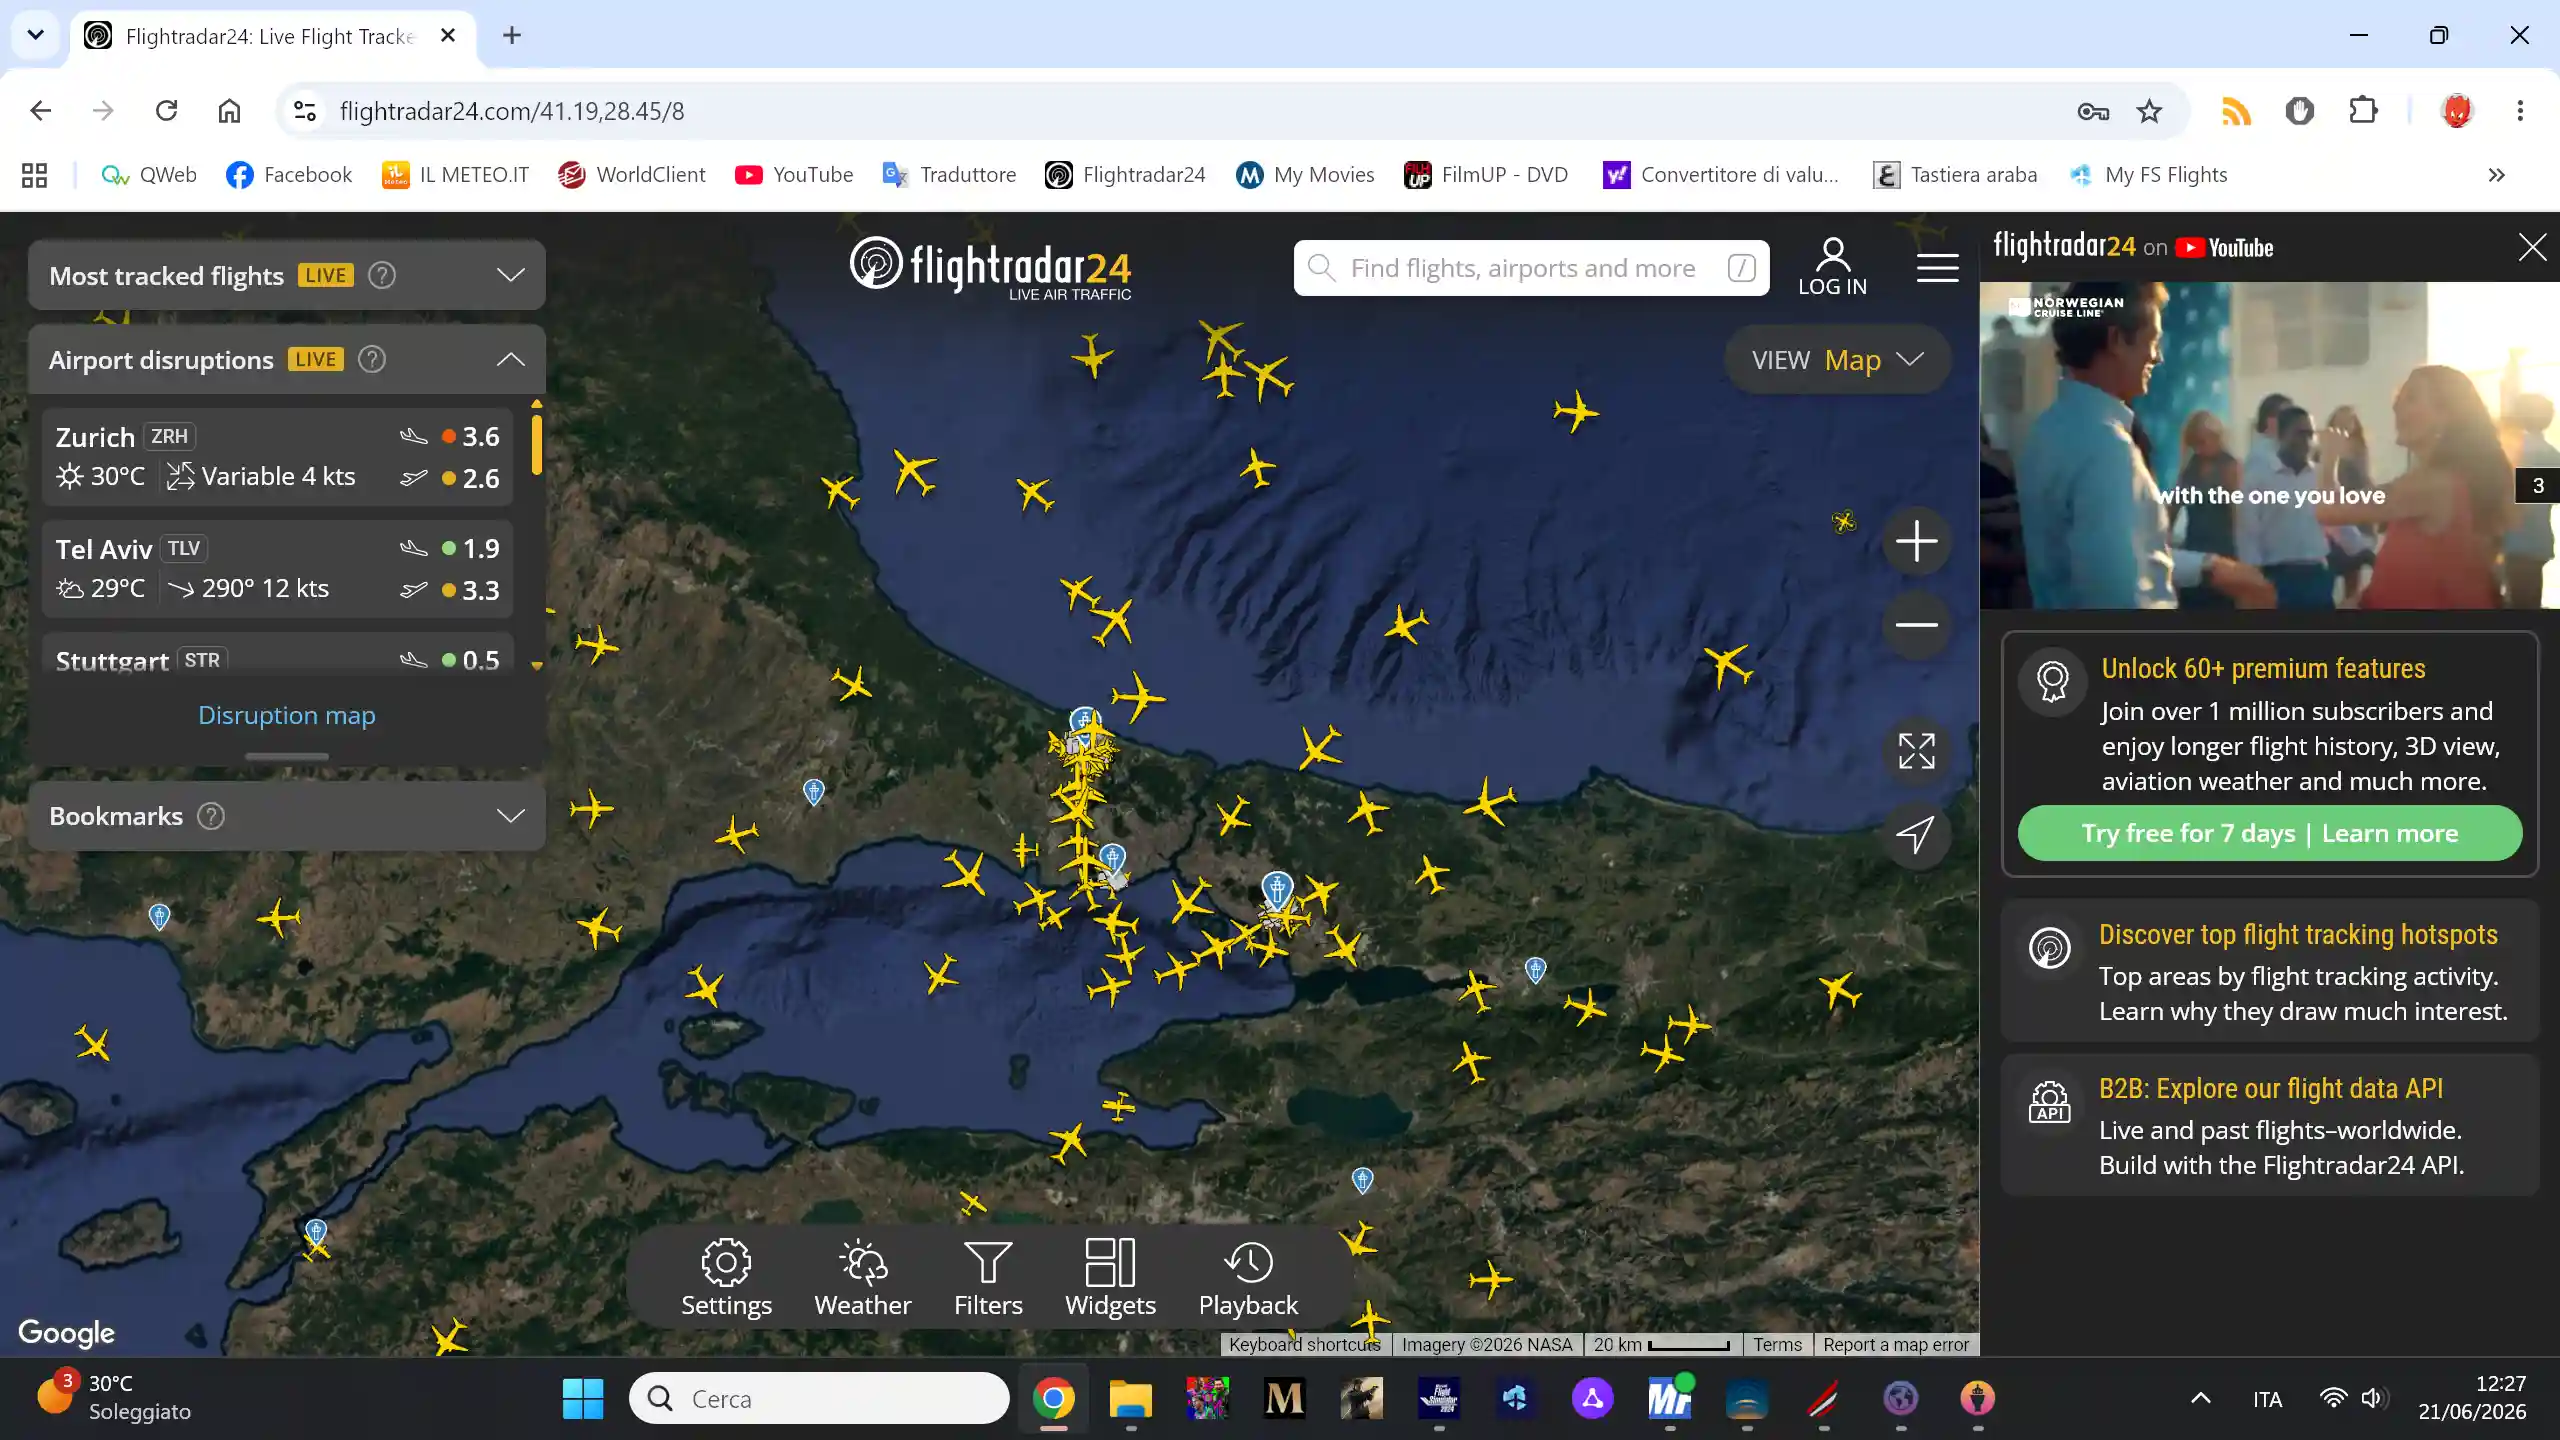Zoom out the map with minus button
This screenshot has width=2560, height=1440.
pos(1916,625)
